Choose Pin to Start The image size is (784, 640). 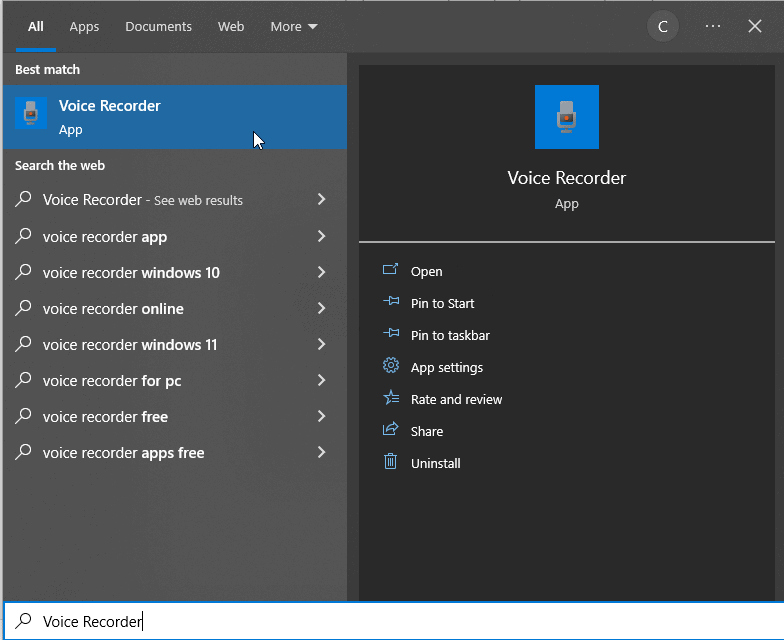pyautogui.click(x=442, y=304)
